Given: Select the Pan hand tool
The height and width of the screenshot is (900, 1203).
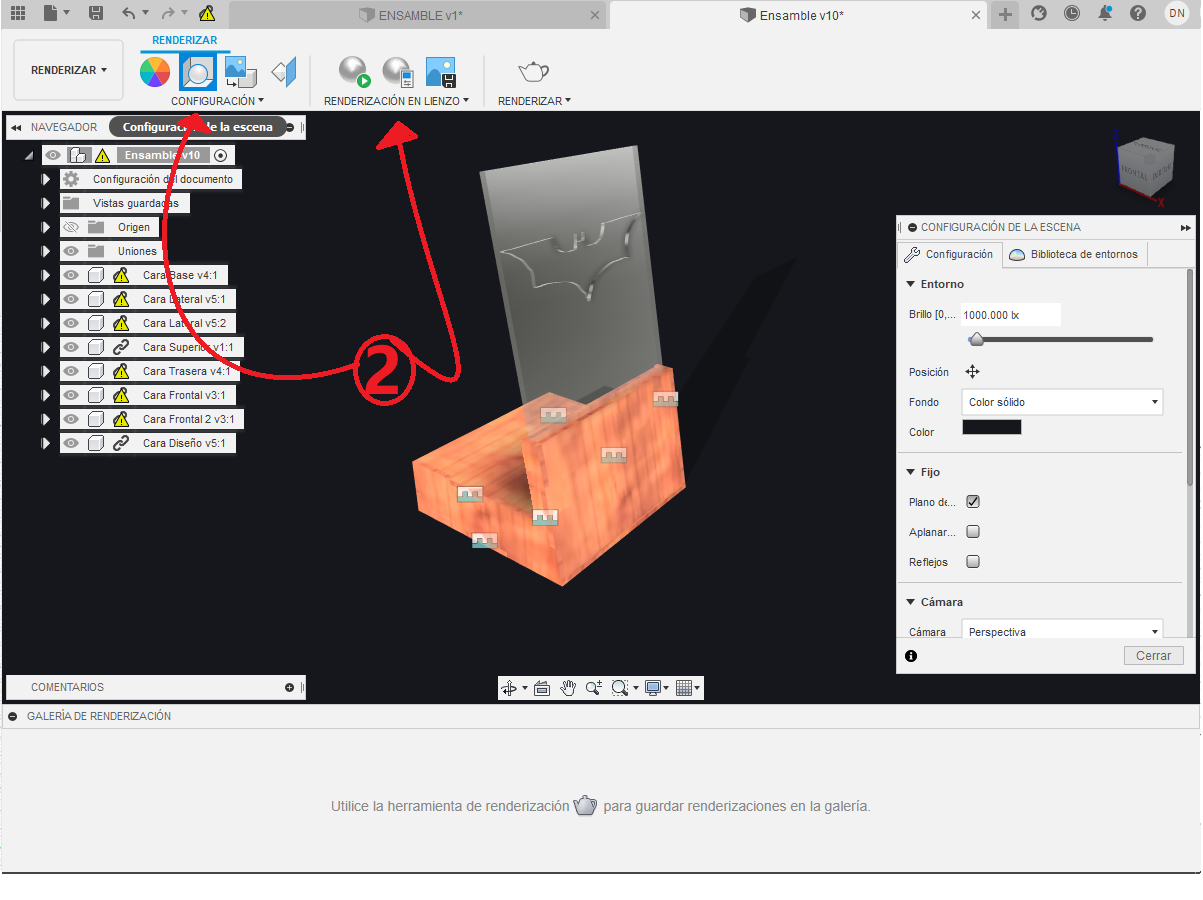Looking at the screenshot, I should click(x=568, y=687).
